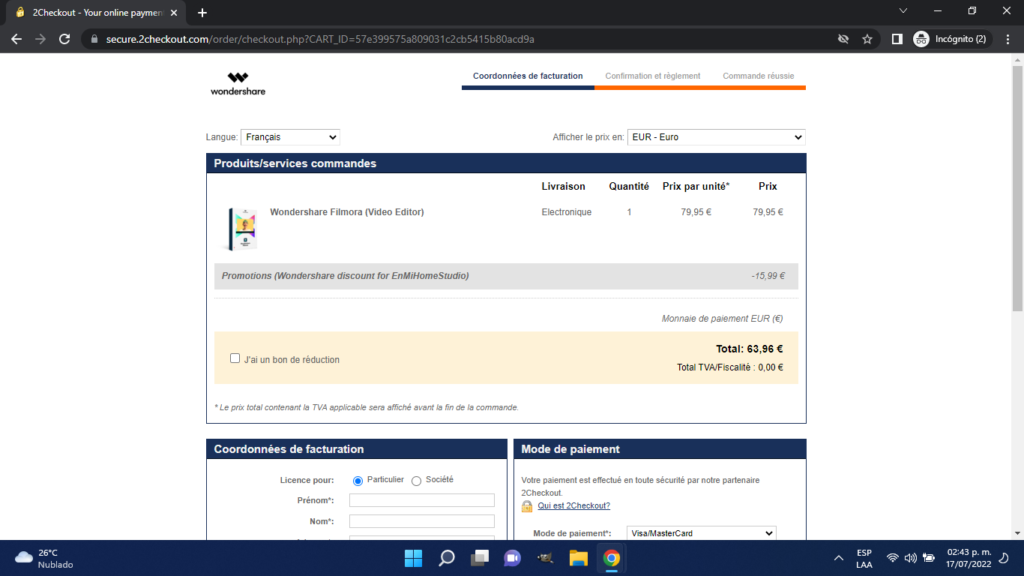The image size is (1024, 576).
Task: Check "J'ai un bon de réduction" box
Action: point(235,358)
